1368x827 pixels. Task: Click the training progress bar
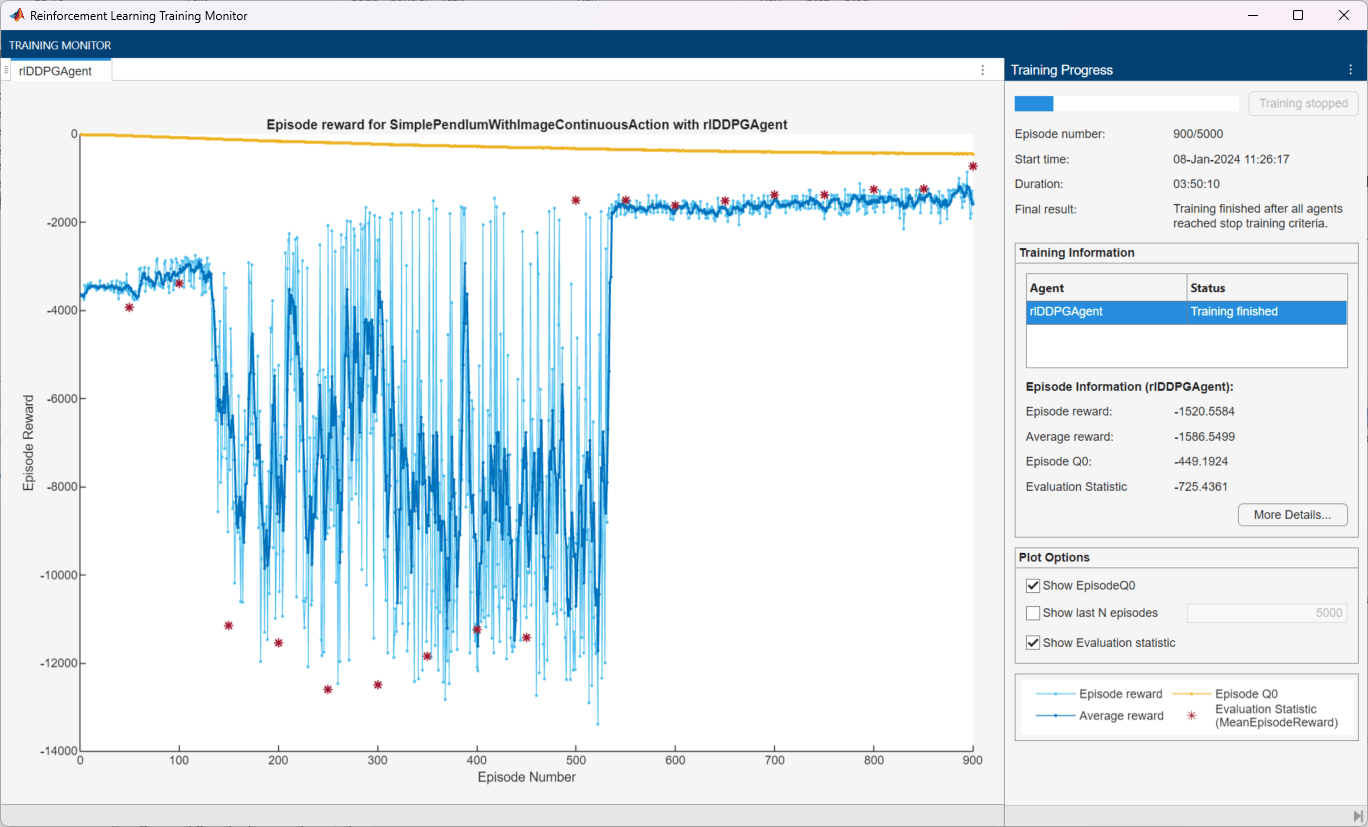pos(1126,104)
